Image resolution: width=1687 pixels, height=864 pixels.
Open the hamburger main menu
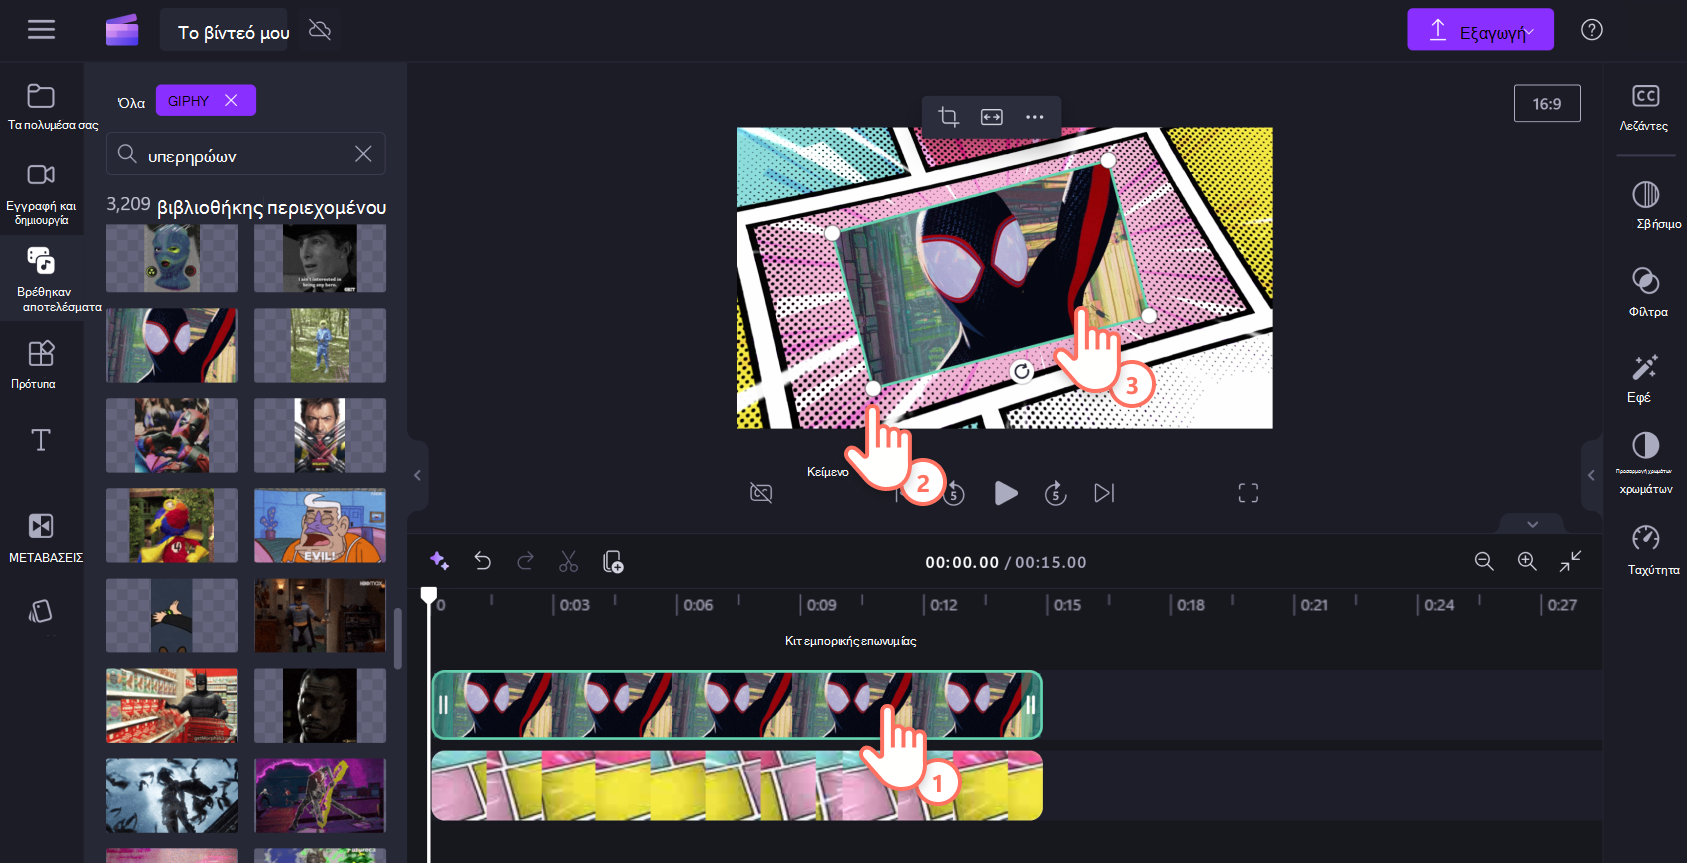[x=41, y=30]
